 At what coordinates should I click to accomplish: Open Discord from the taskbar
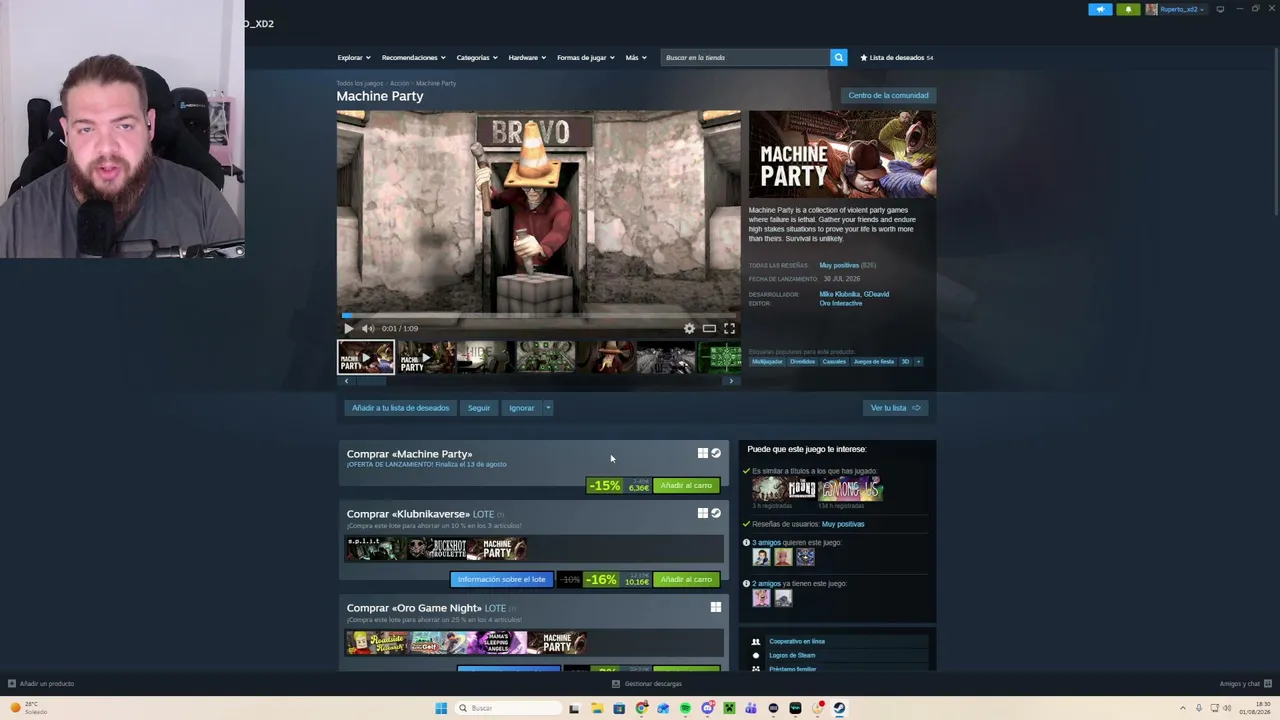[707, 708]
